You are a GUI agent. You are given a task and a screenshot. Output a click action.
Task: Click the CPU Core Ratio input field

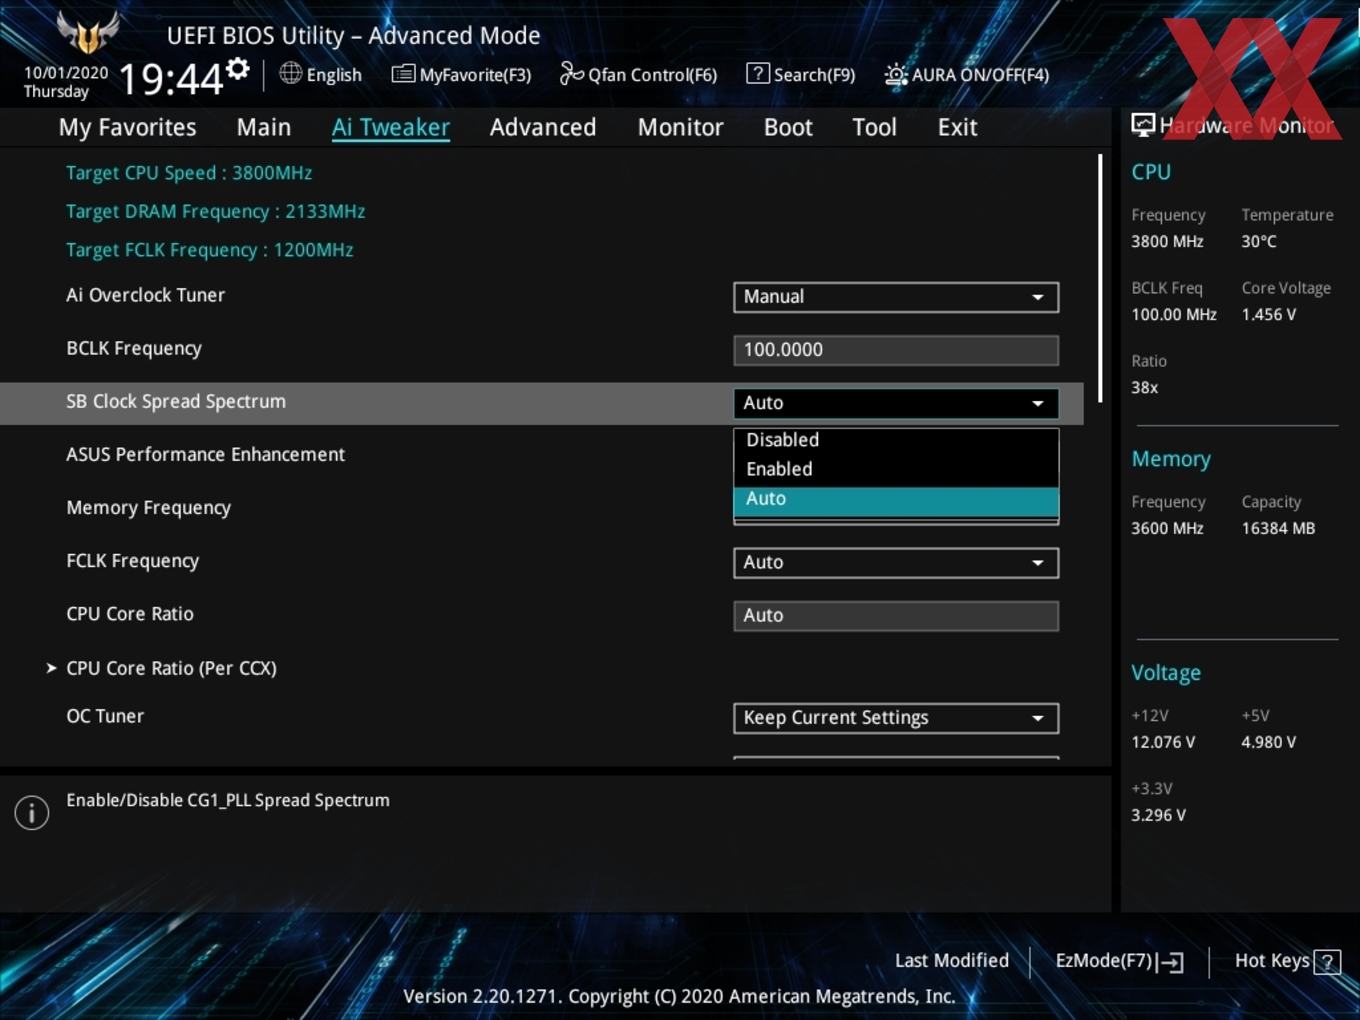(896, 616)
